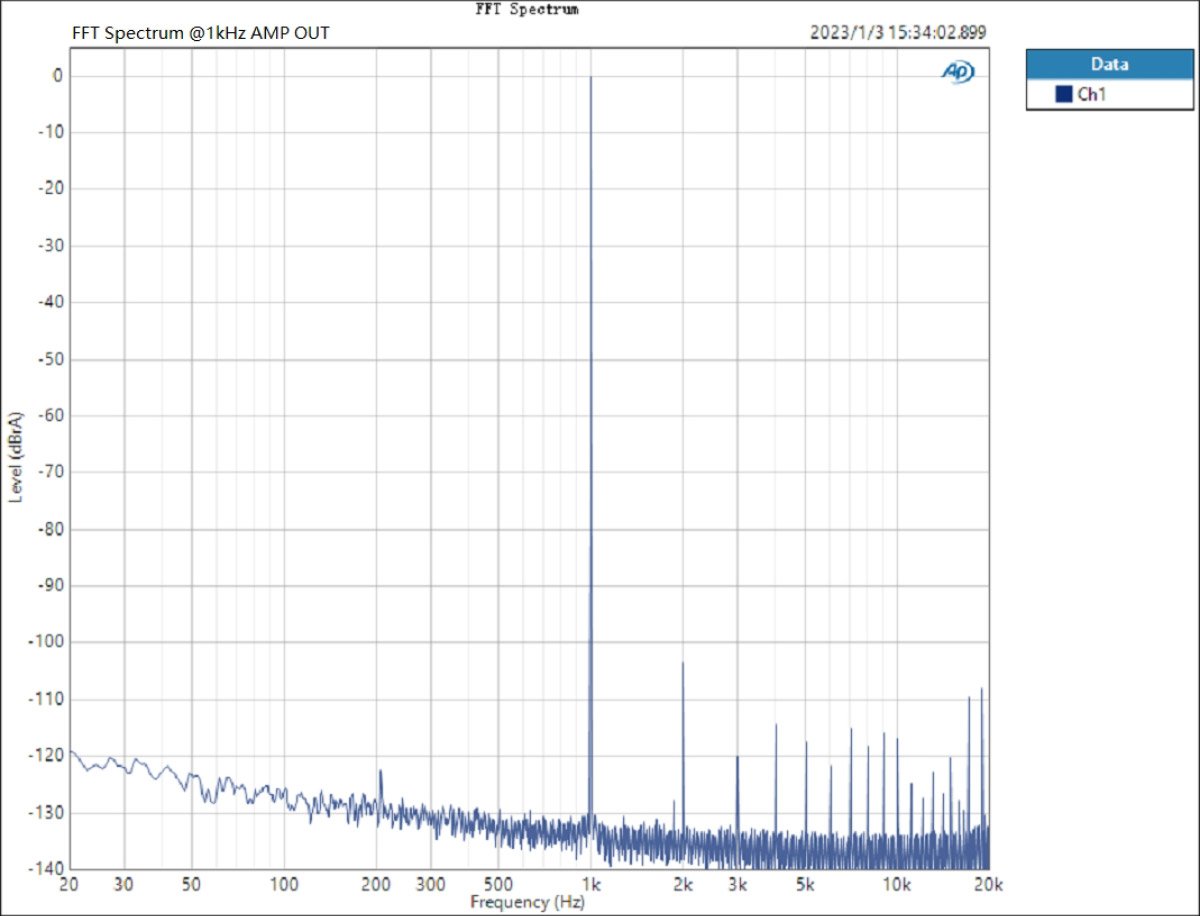Click the graph title 'FFT Spectrum @1kHz AMP OUT'
The image size is (1200, 916).
(x=201, y=33)
